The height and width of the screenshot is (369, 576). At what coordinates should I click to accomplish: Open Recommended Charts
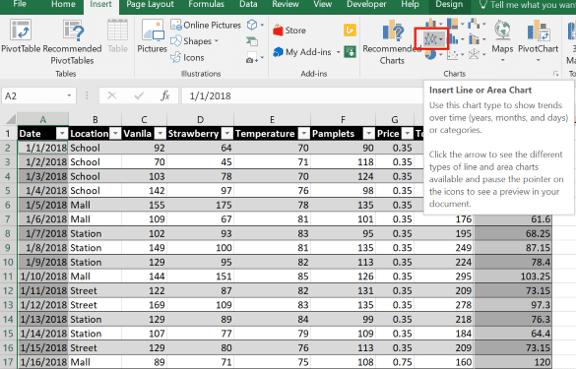pos(392,42)
